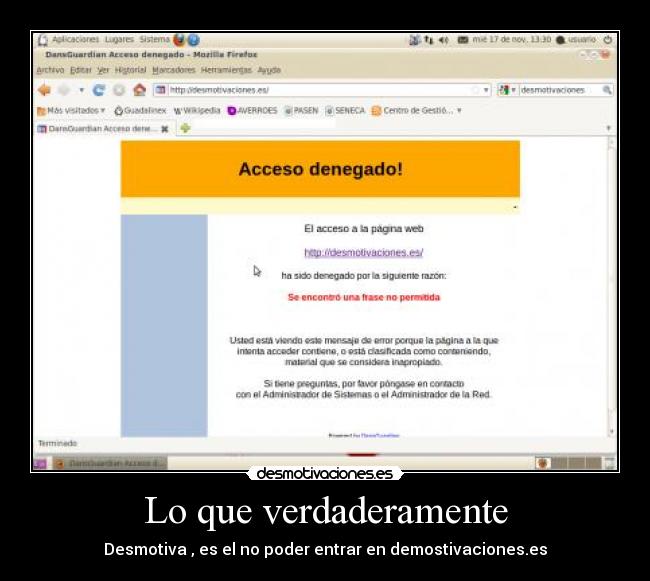Click the Acceso denegado! heading
This screenshot has height=581, width=650.
[320, 169]
